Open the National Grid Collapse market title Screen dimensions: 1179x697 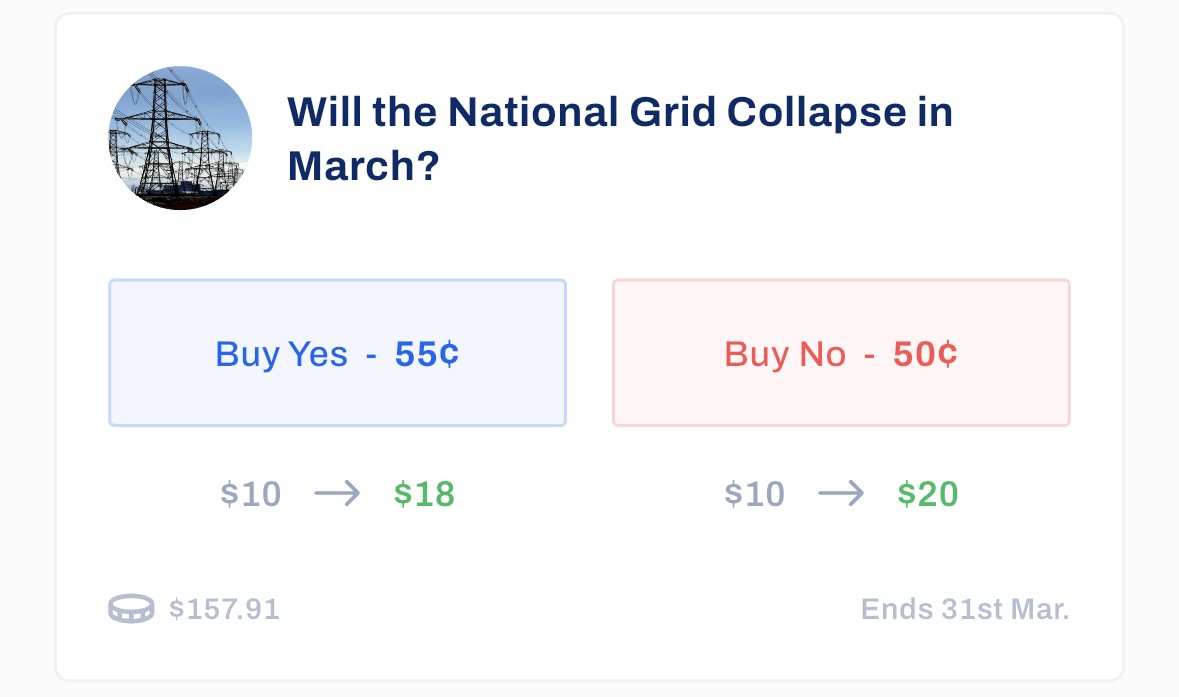pos(620,138)
